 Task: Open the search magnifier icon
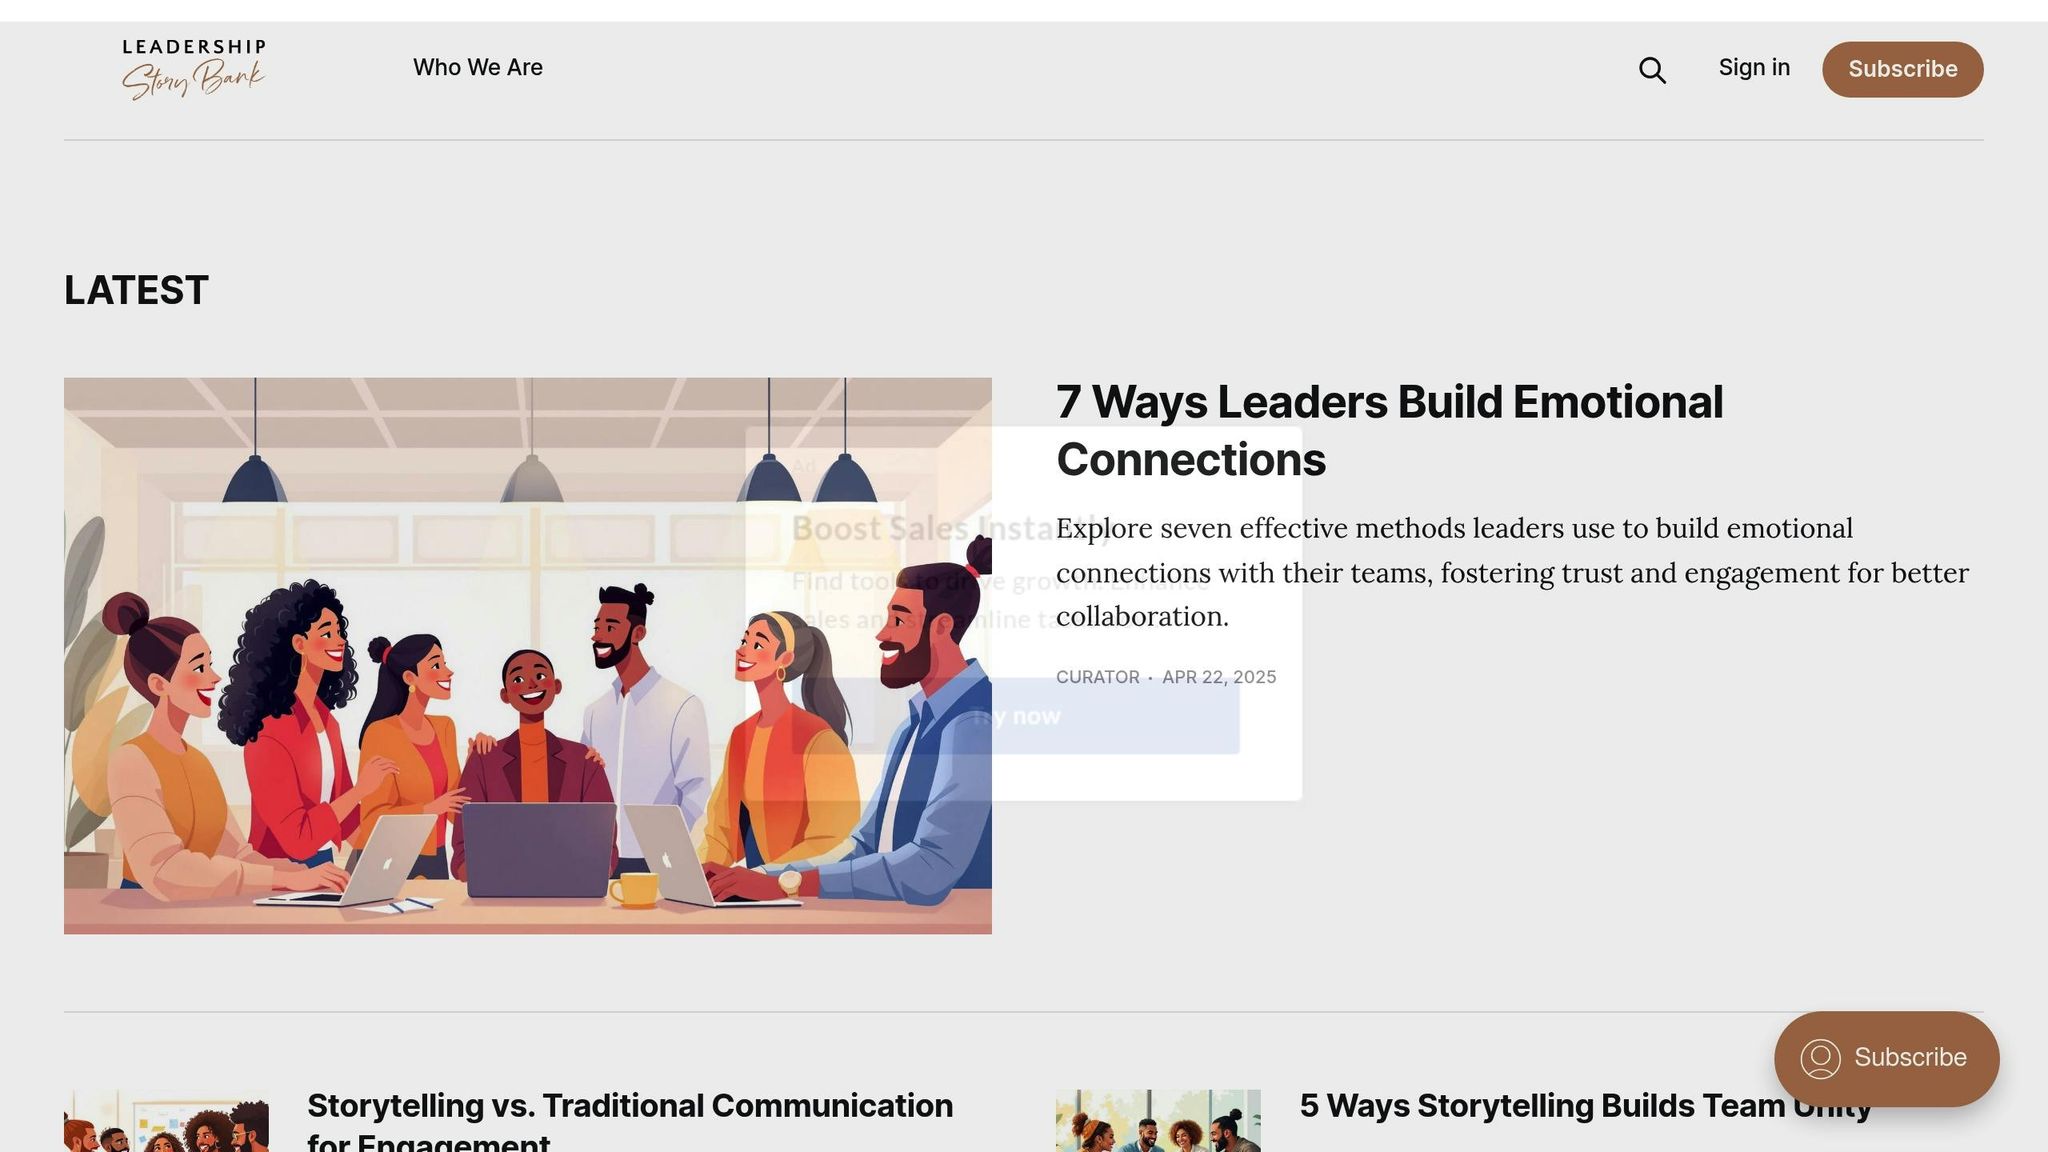(1652, 70)
